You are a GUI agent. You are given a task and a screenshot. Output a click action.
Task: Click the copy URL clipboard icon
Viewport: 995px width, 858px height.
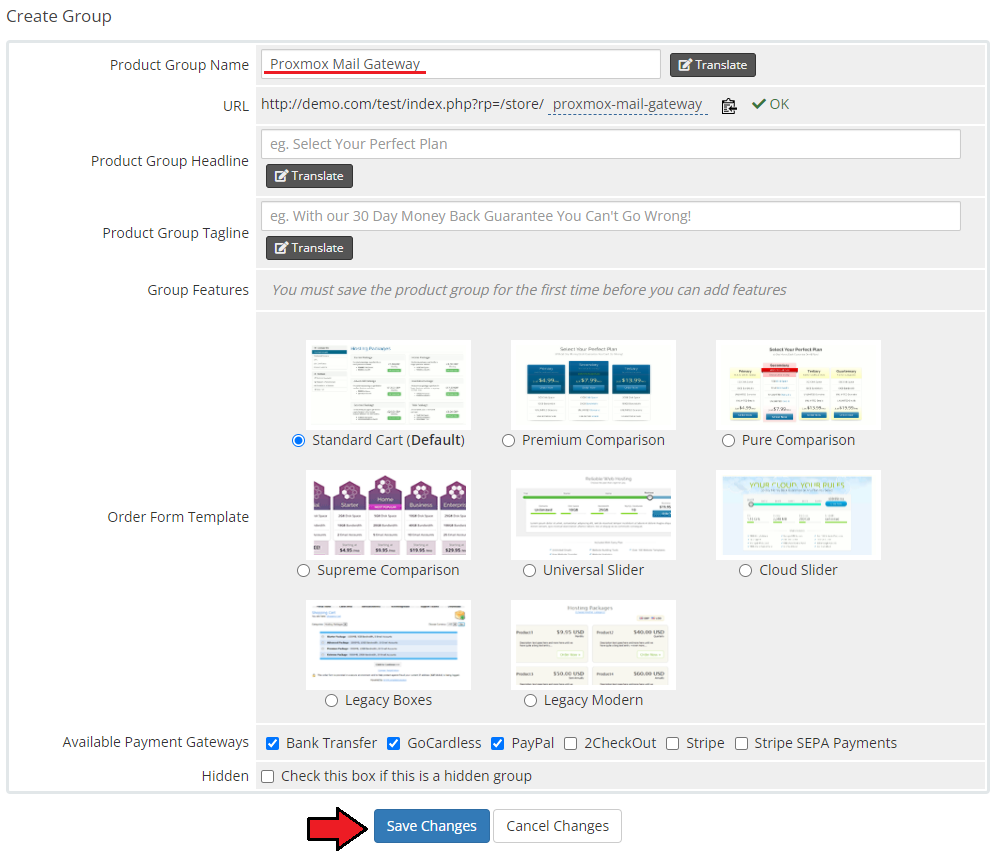point(729,105)
